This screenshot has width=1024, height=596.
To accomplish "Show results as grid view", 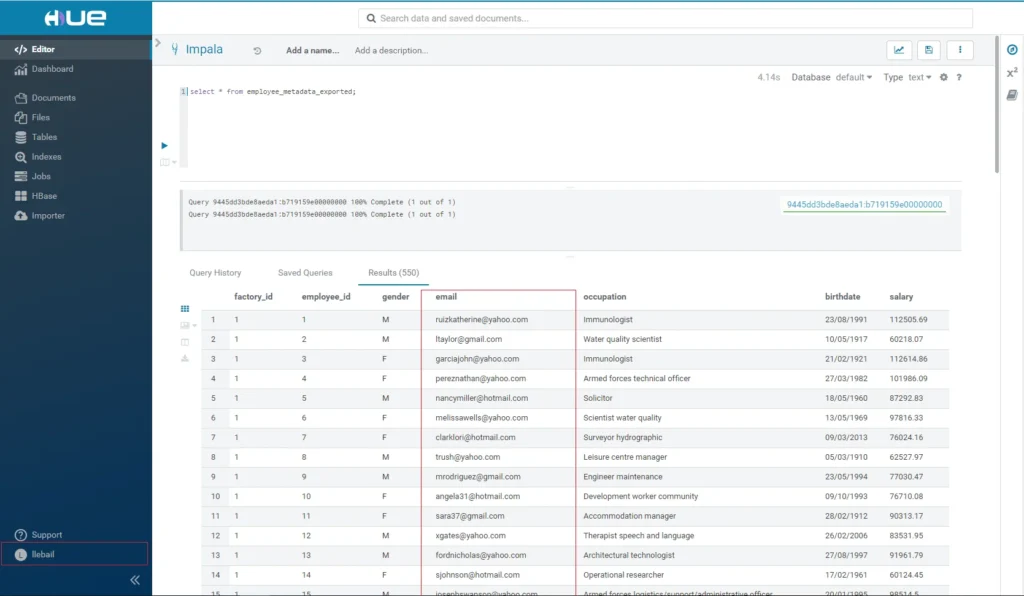I will (x=185, y=309).
